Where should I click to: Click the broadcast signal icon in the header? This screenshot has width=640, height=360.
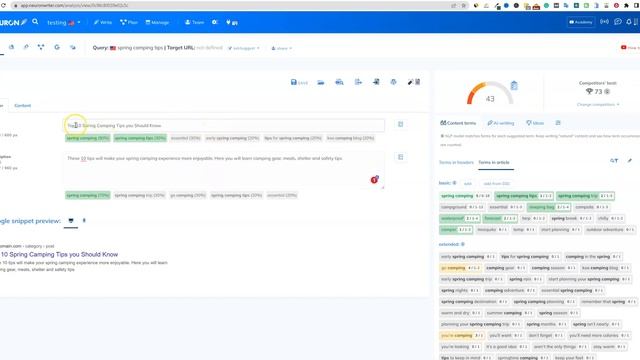coord(604,22)
